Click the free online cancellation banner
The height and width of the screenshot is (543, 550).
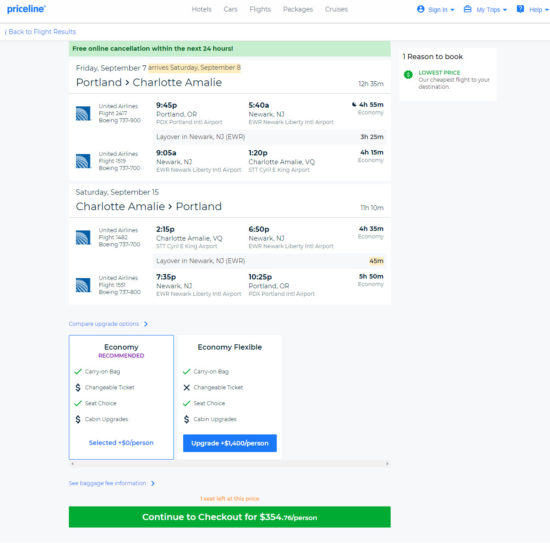(230, 49)
